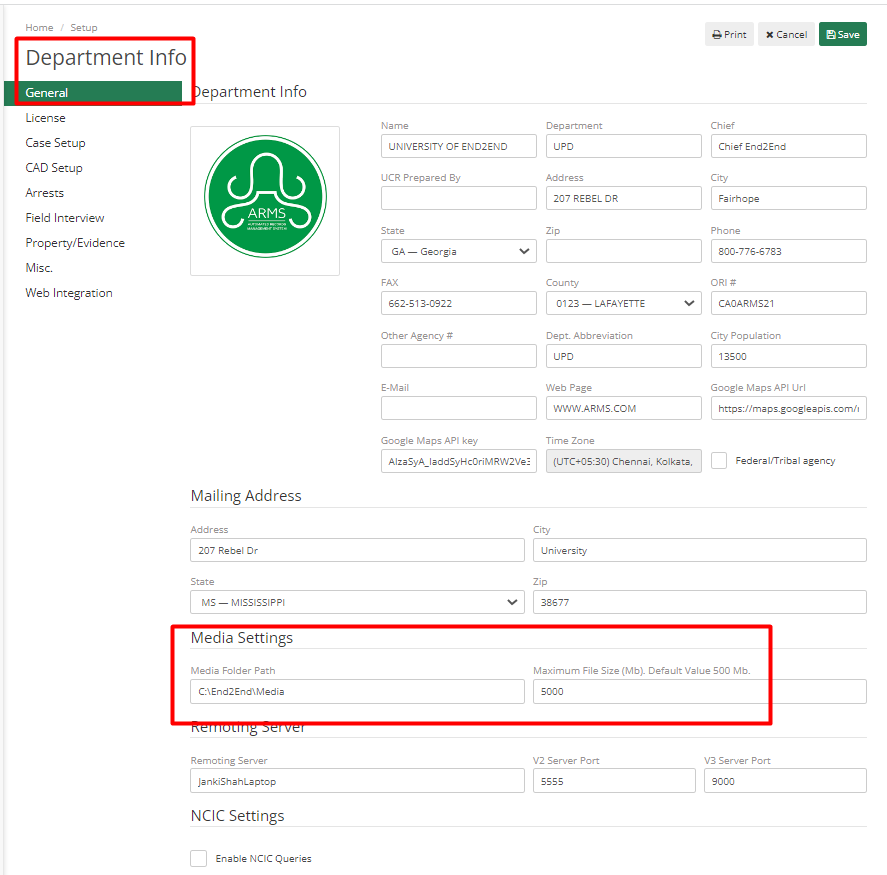Open the County dropdown showing 0123 — LAFAYETTE
This screenshot has width=887, height=875.
[623, 303]
